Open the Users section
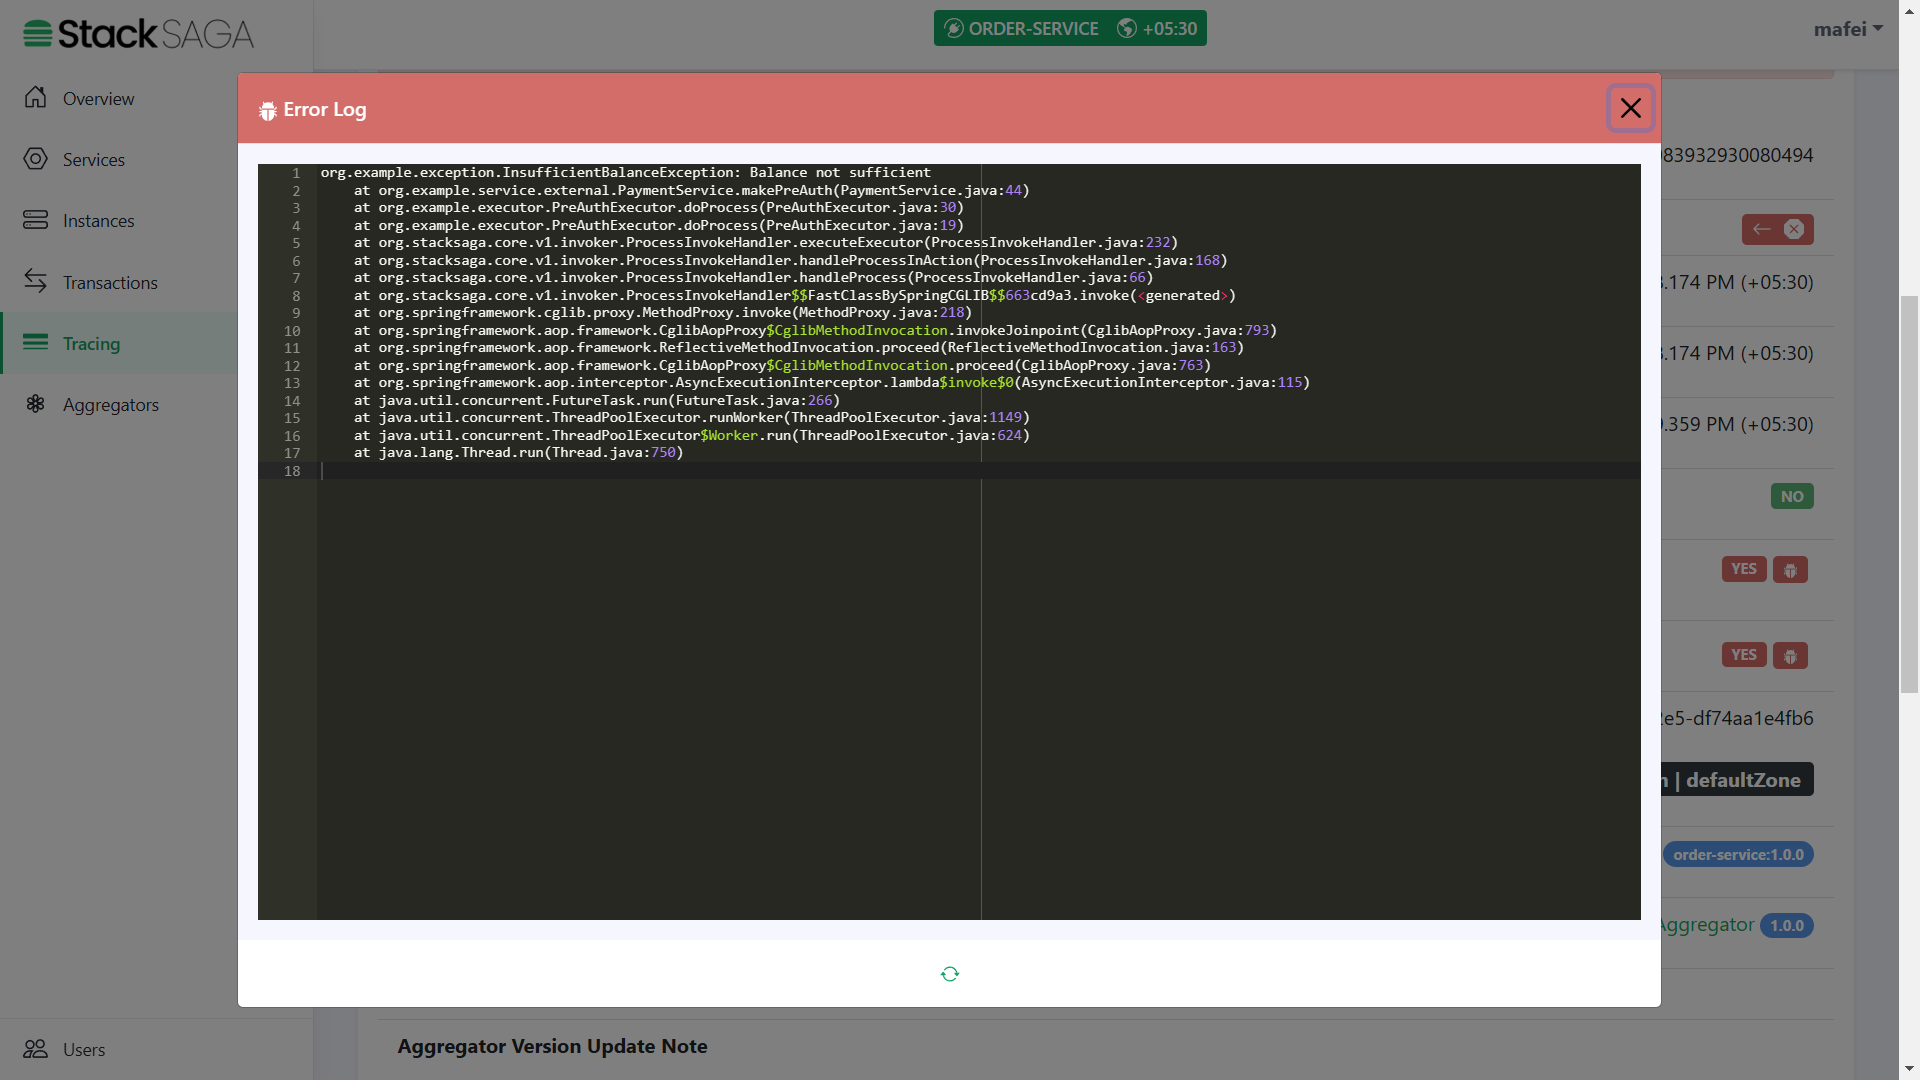1920x1080 pixels. click(x=82, y=1048)
